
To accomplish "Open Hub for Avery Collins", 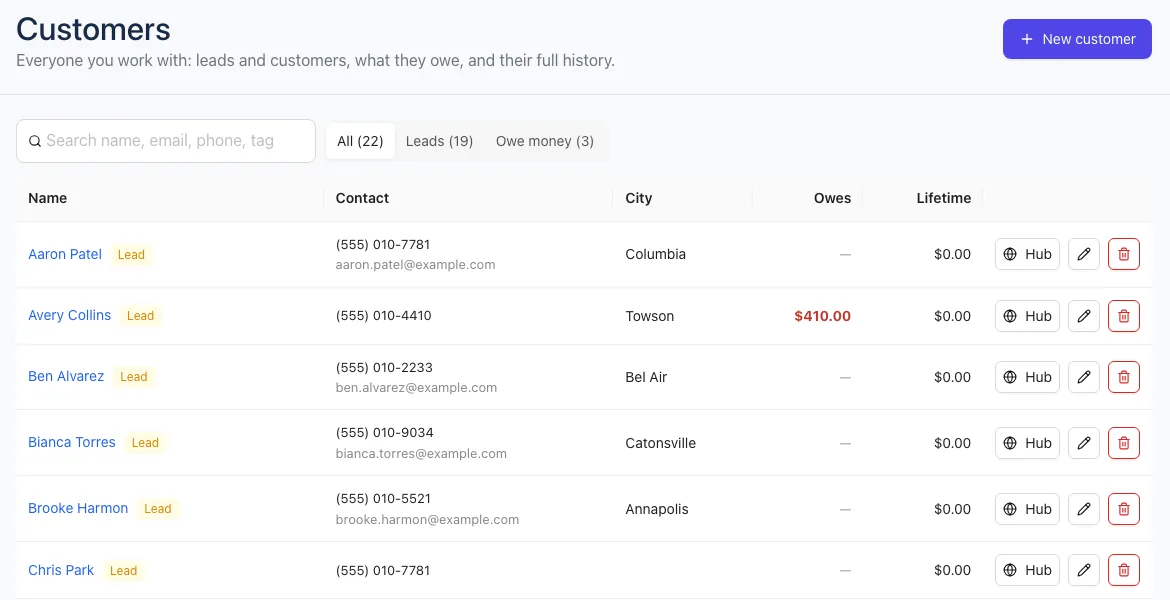I will [x=1027, y=316].
